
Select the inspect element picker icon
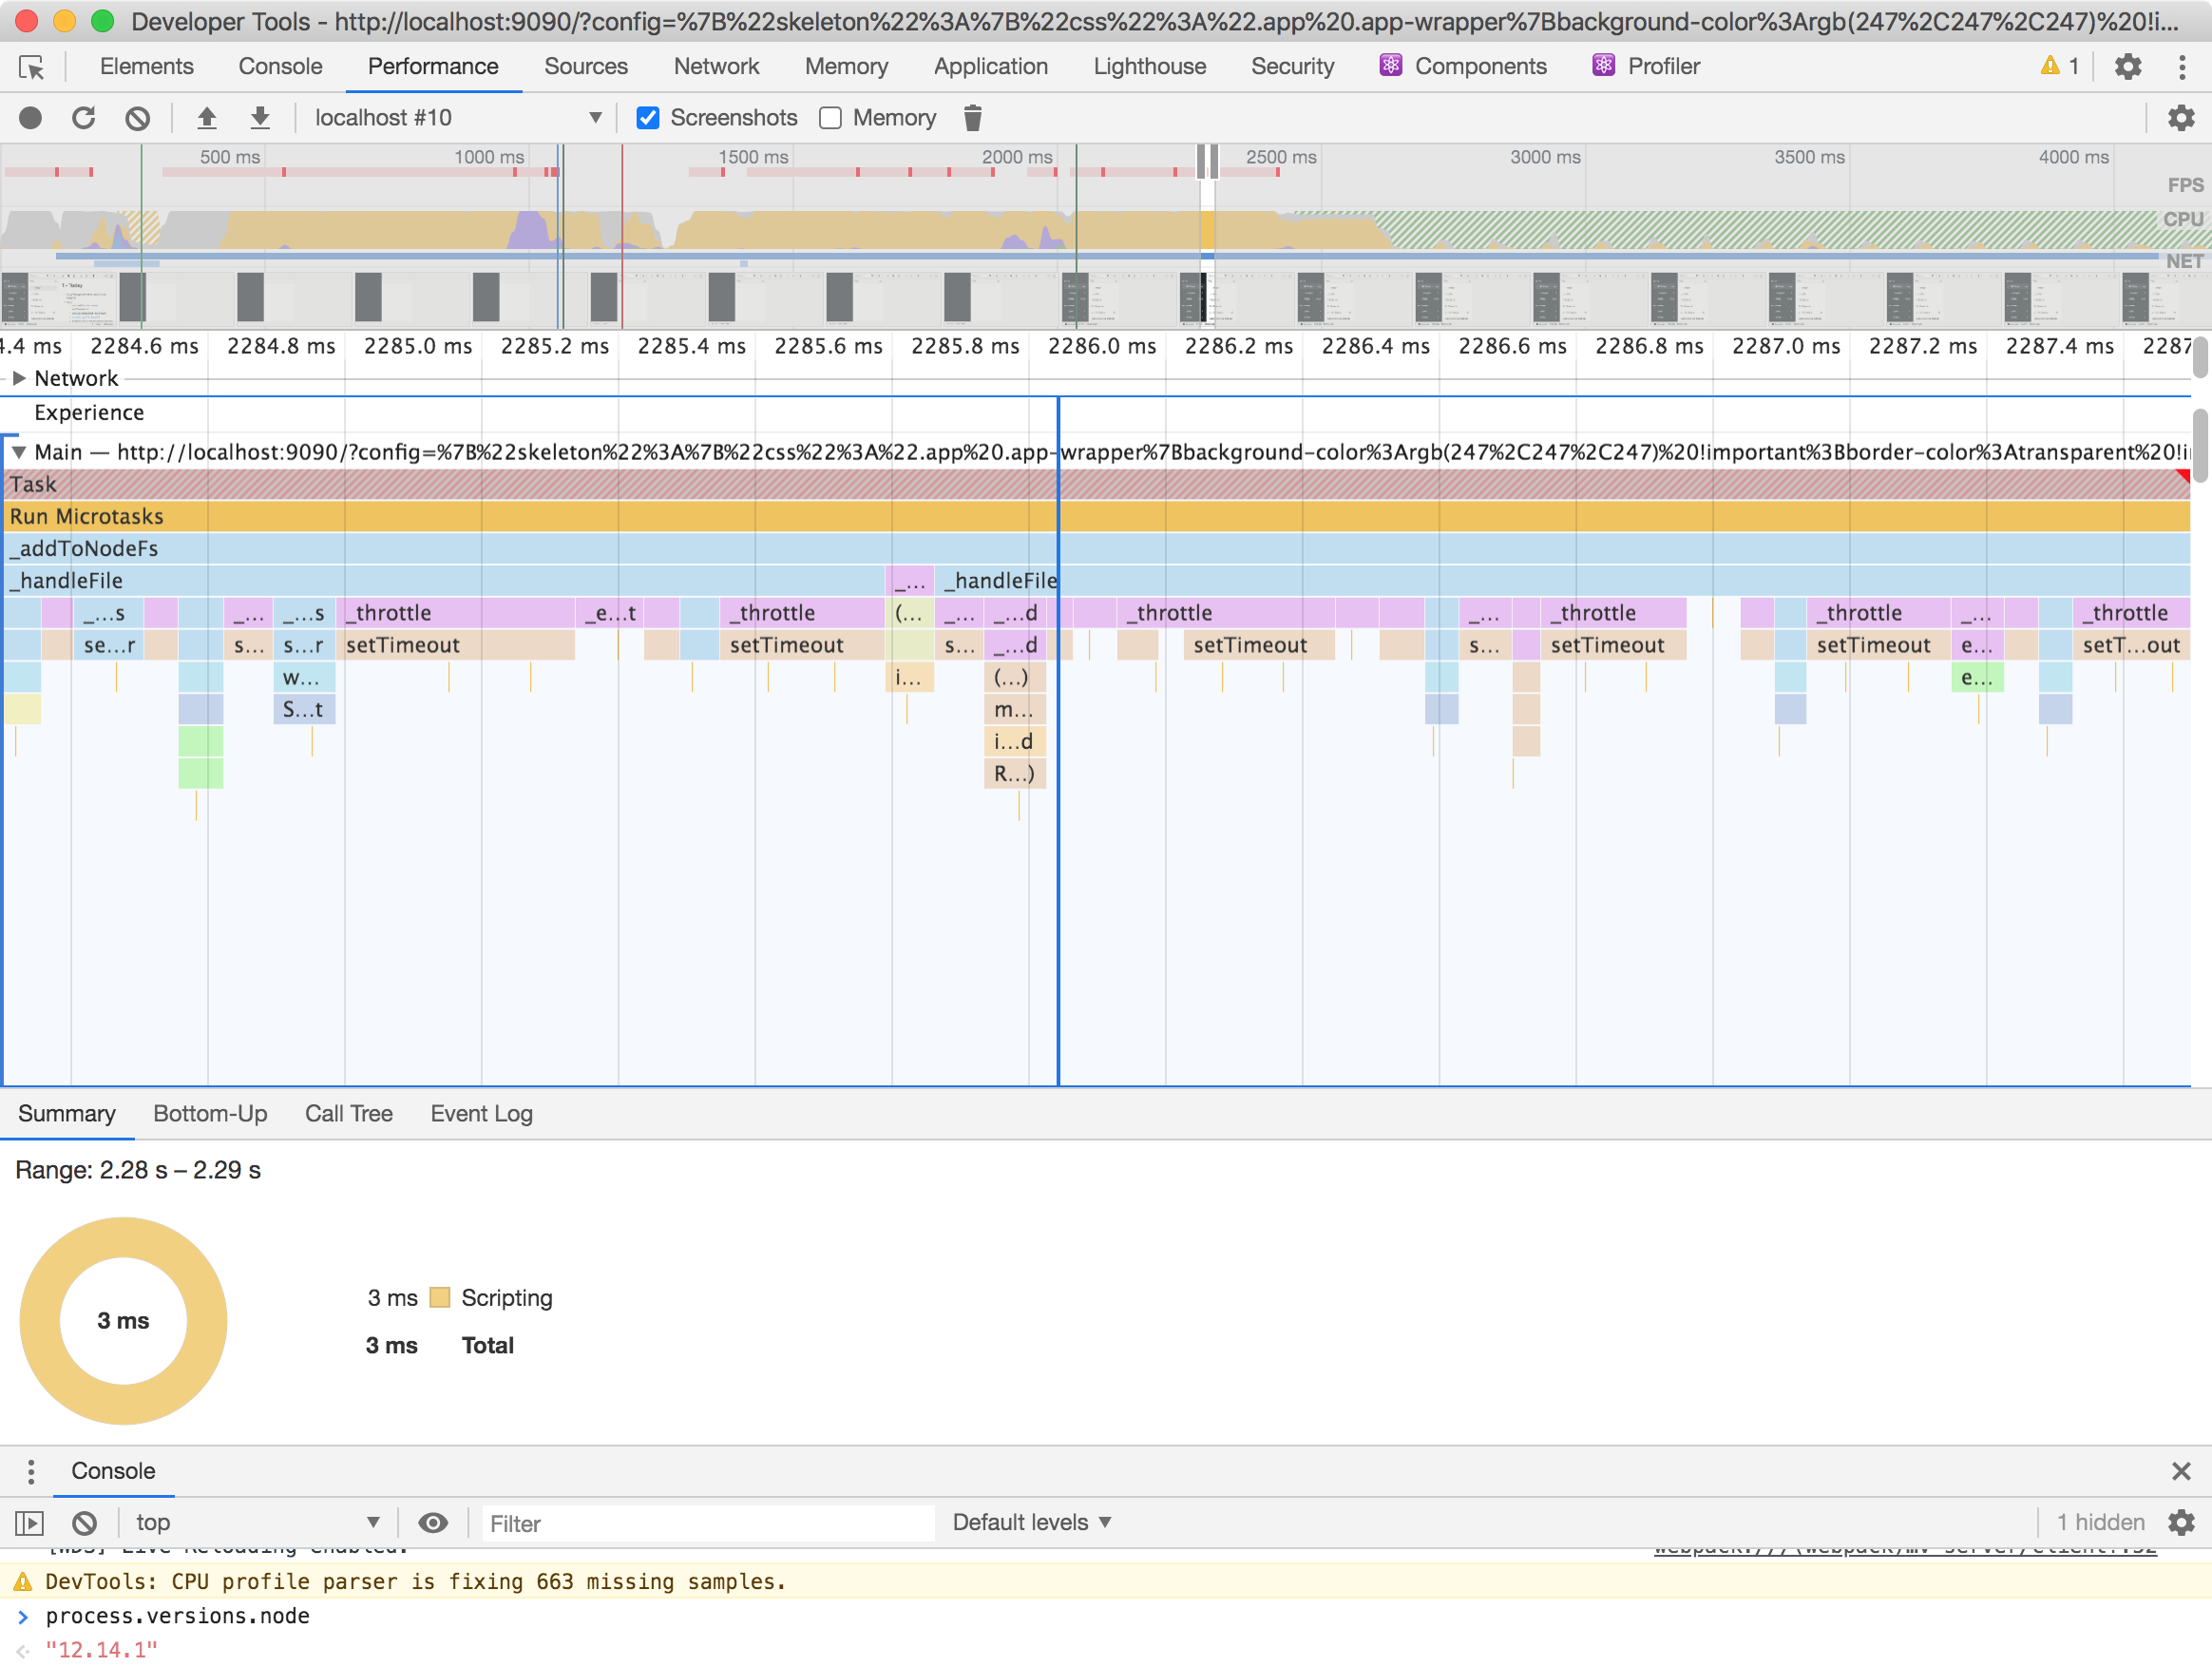(32, 67)
